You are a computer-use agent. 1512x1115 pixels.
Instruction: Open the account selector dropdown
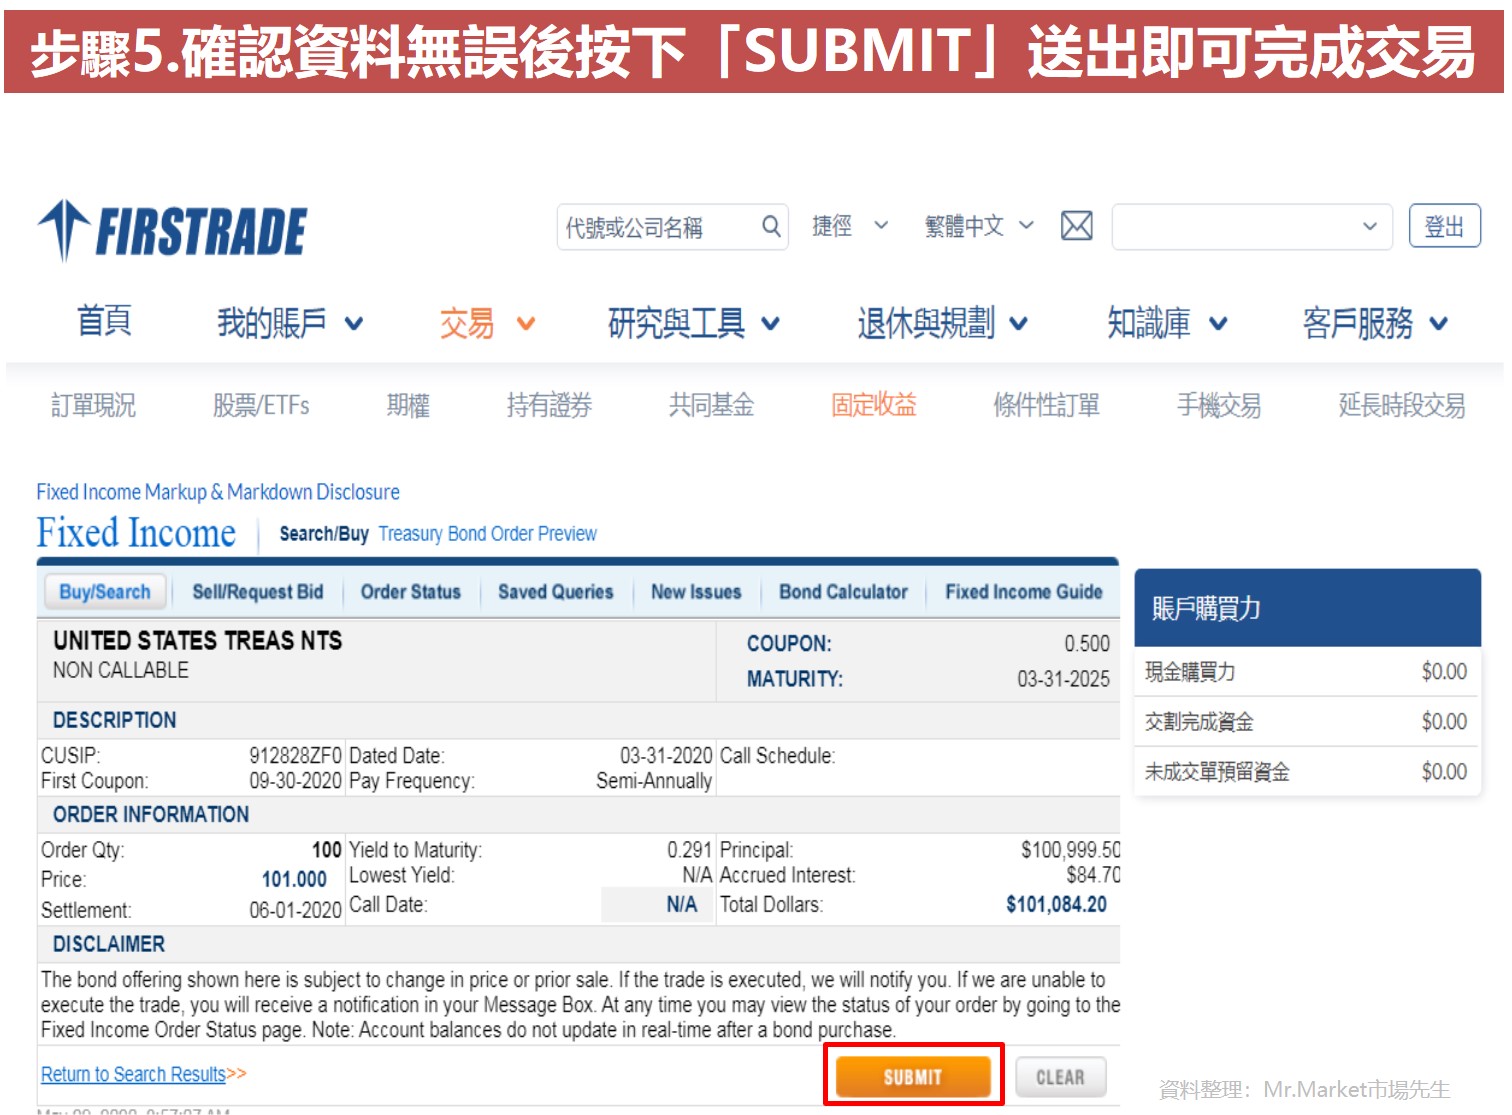coord(1252,227)
